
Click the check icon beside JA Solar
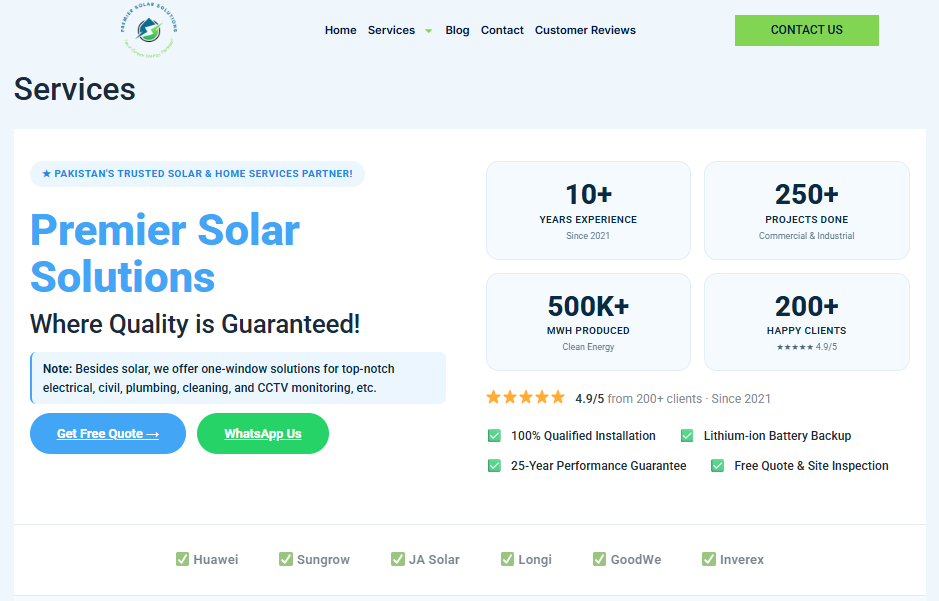[x=398, y=559]
